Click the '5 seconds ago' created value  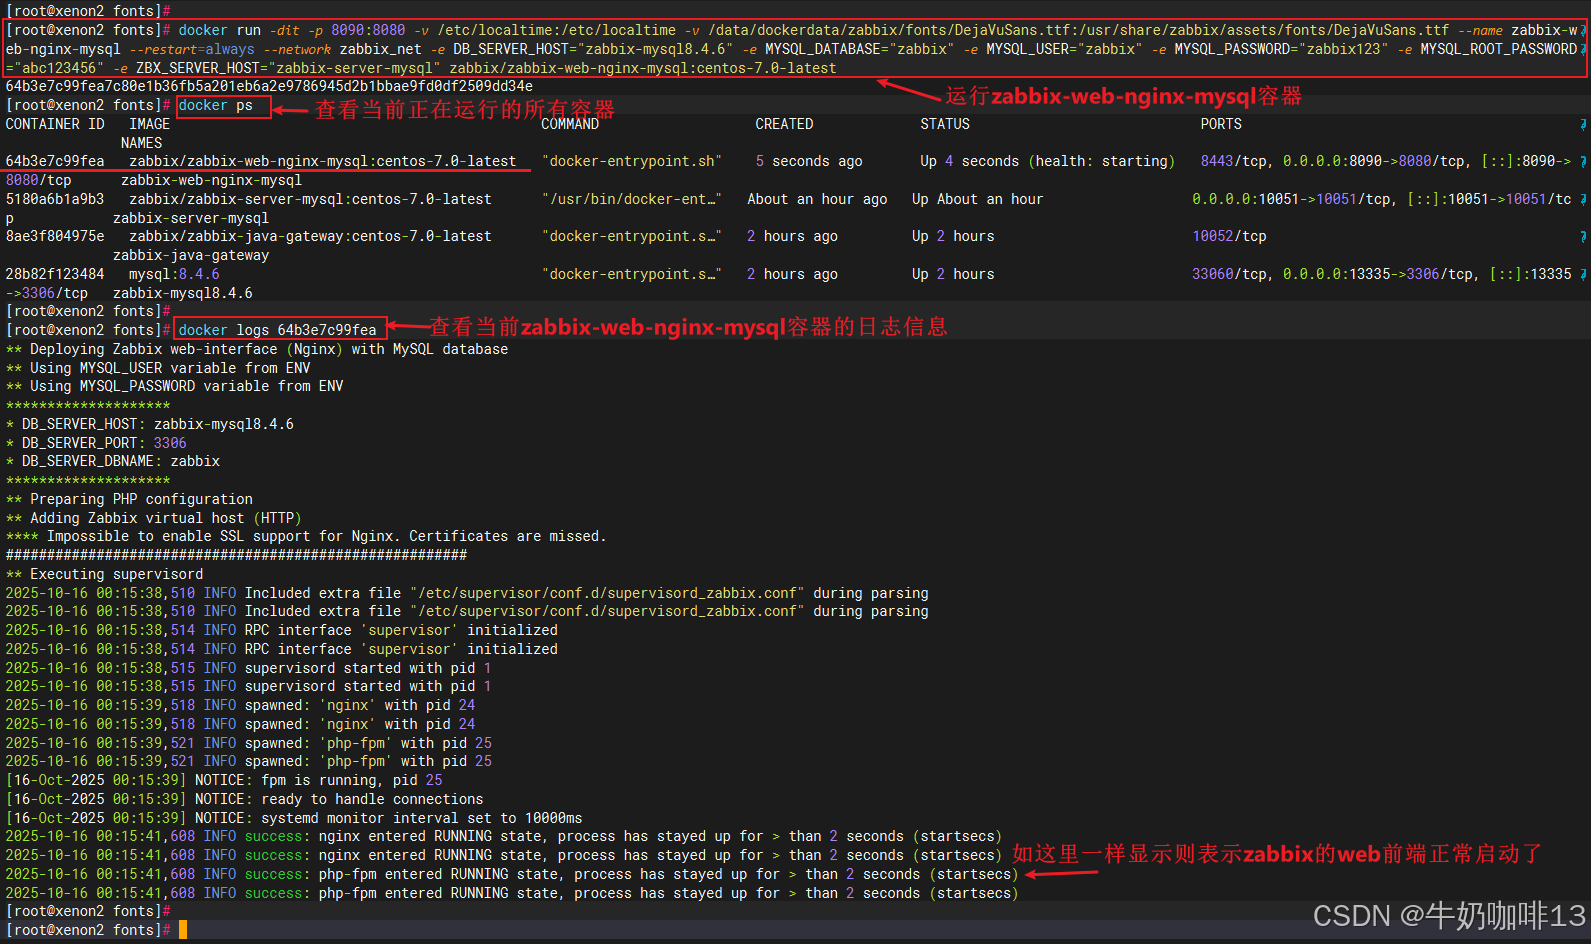pos(809,161)
